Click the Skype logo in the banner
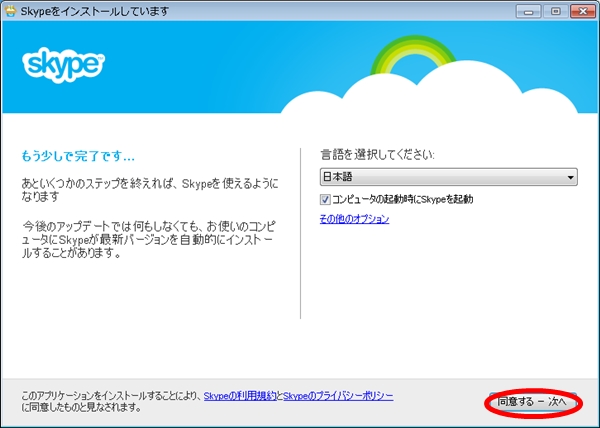This screenshot has height=428, width=600. click(x=64, y=65)
